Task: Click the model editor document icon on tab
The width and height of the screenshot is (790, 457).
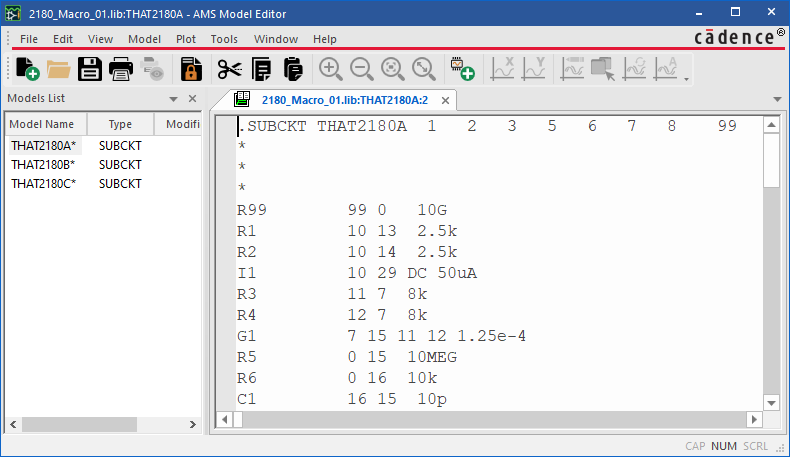Action: point(242,99)
